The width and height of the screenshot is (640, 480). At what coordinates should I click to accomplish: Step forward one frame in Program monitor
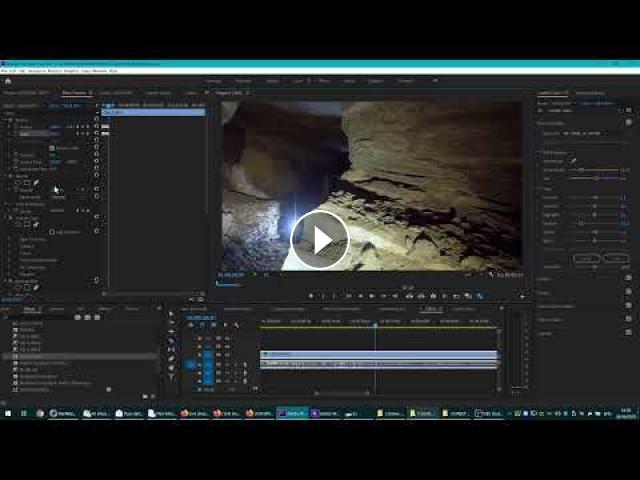point(383,296)
